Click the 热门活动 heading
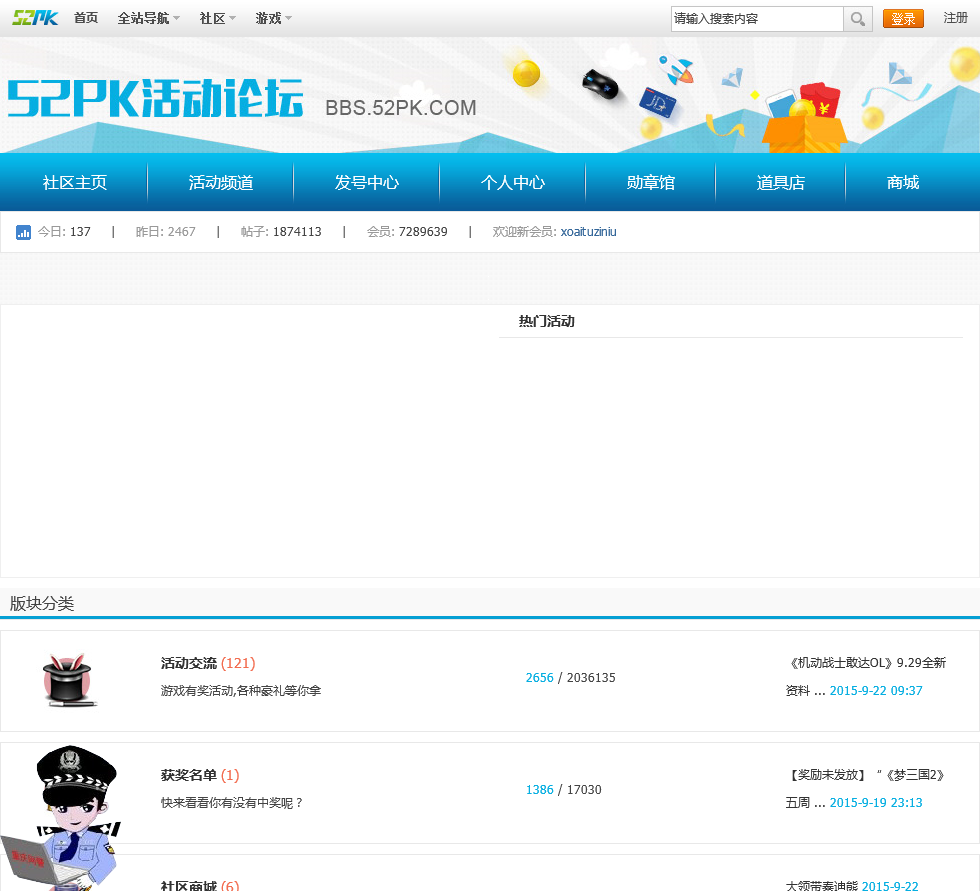980x891 pixels. tap(547, 321)
